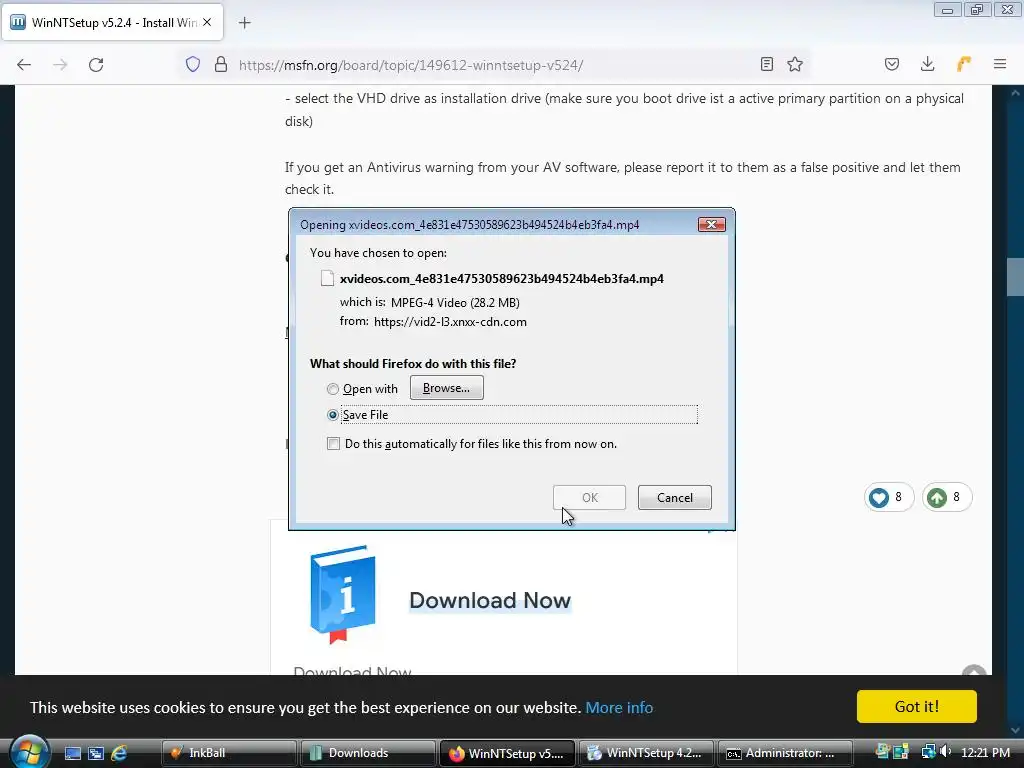
Task: Switch to Downloads taskbar button
Action: pos(368,753)
